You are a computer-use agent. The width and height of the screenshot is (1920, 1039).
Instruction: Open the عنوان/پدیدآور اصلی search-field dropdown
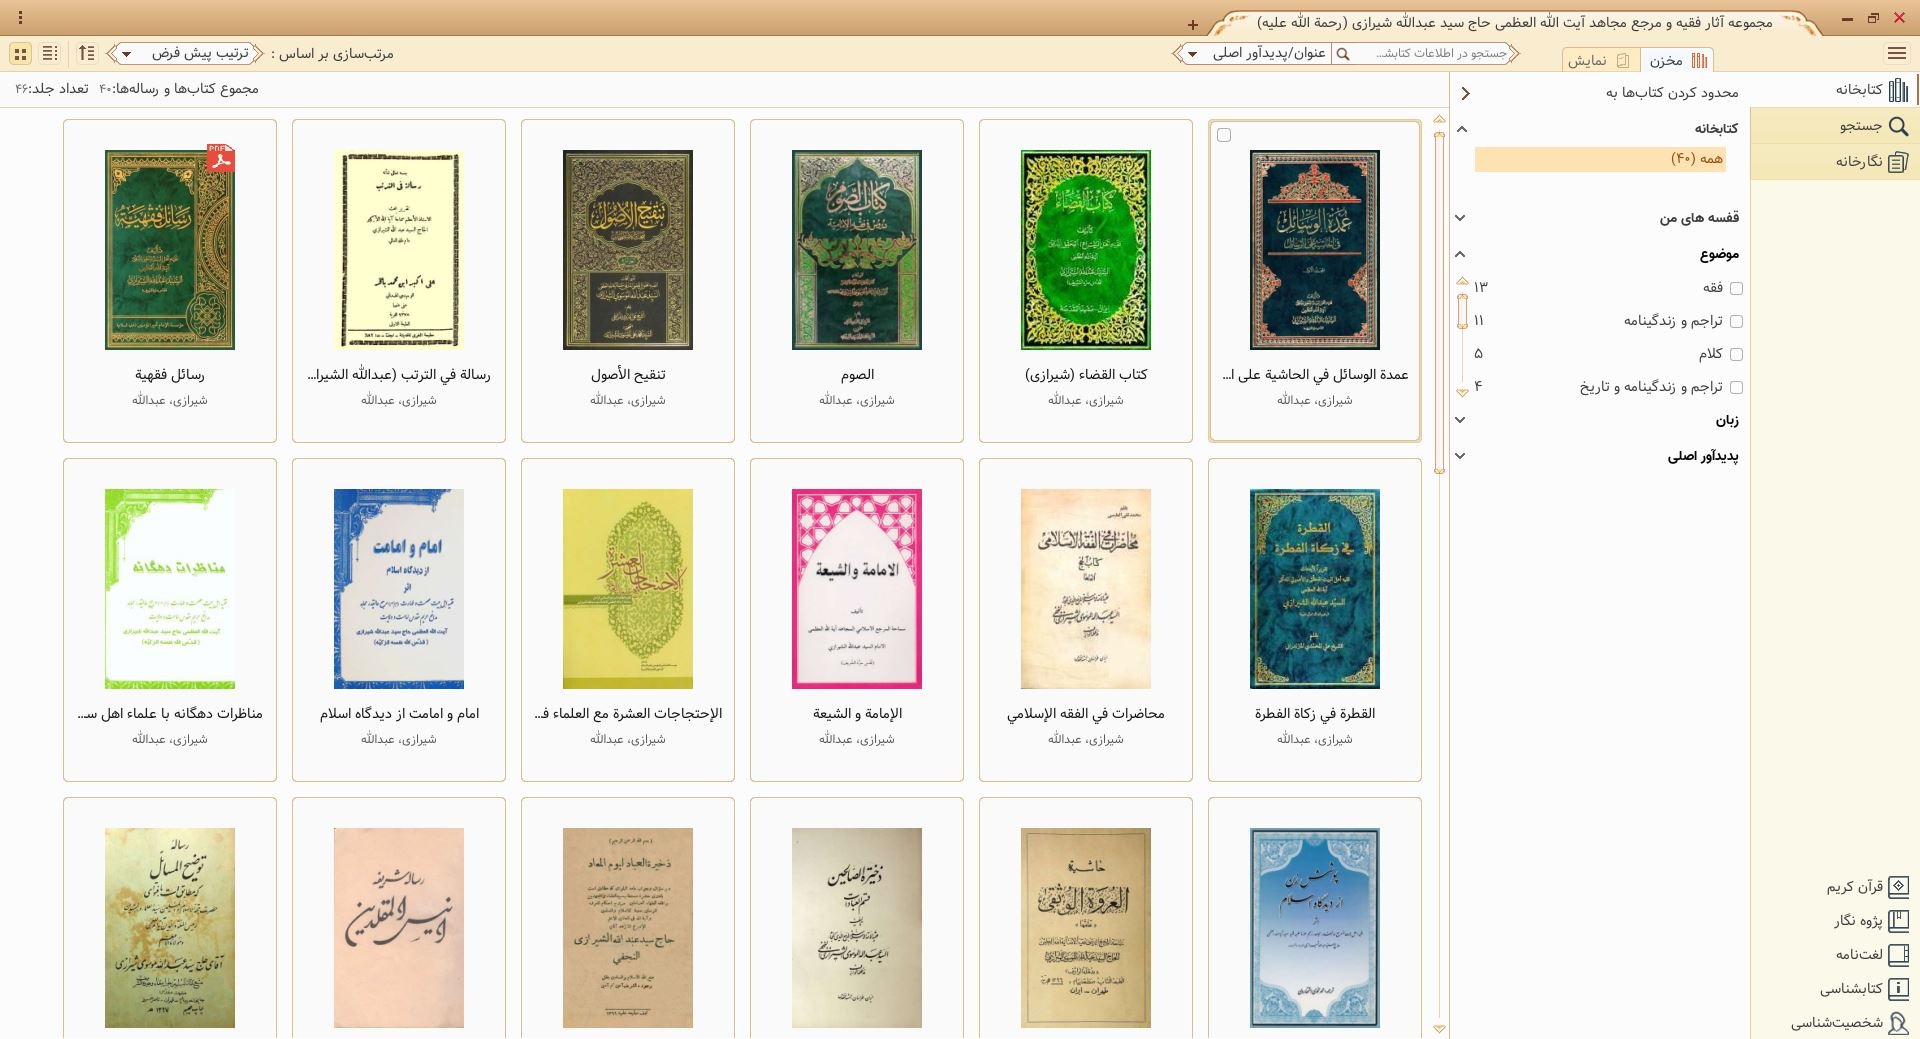click(x=1254, y=54)
